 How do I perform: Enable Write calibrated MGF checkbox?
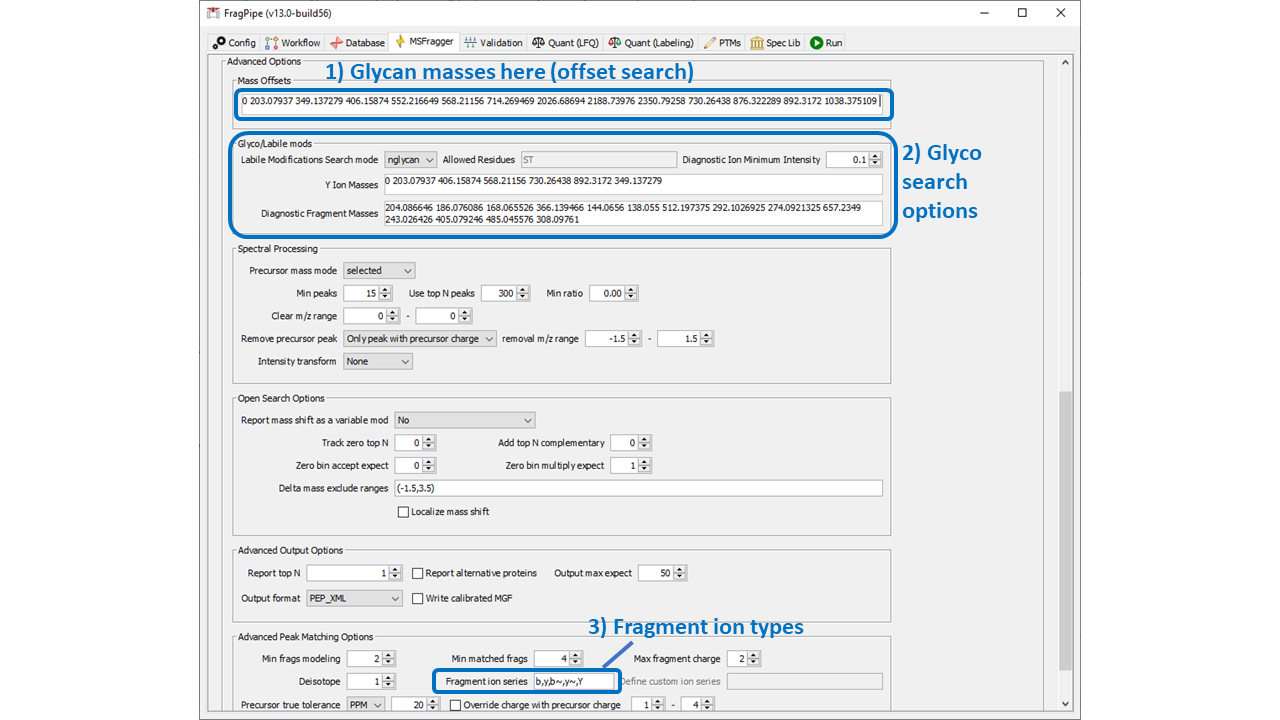point(418,598)
